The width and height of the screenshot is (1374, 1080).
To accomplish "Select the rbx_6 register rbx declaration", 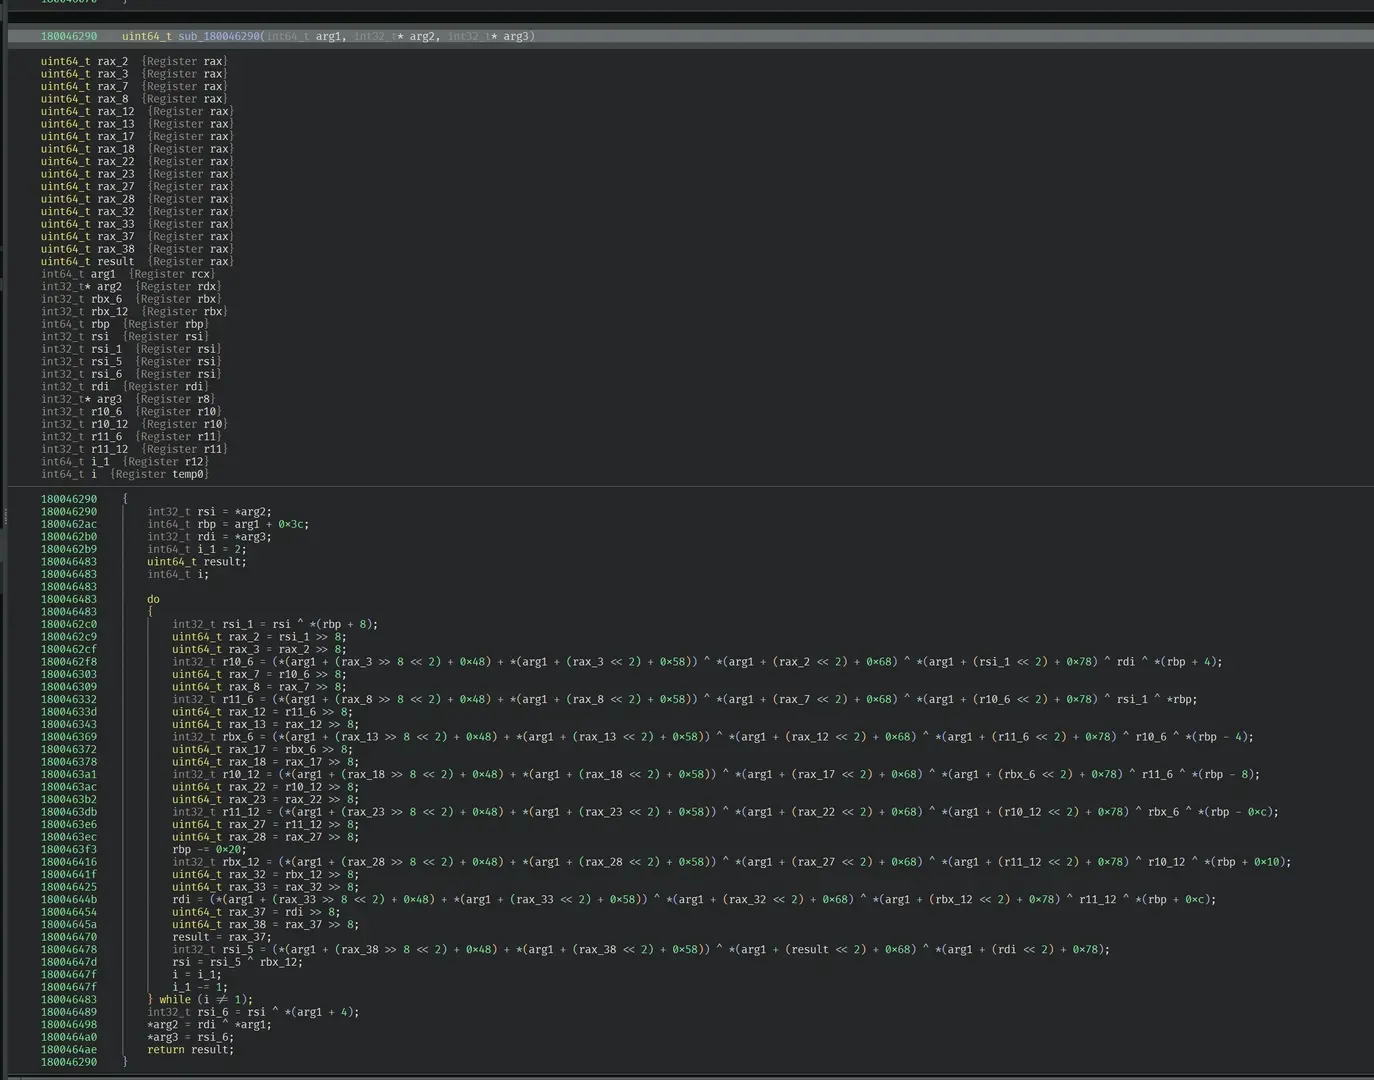I will (x=131, y=299).
